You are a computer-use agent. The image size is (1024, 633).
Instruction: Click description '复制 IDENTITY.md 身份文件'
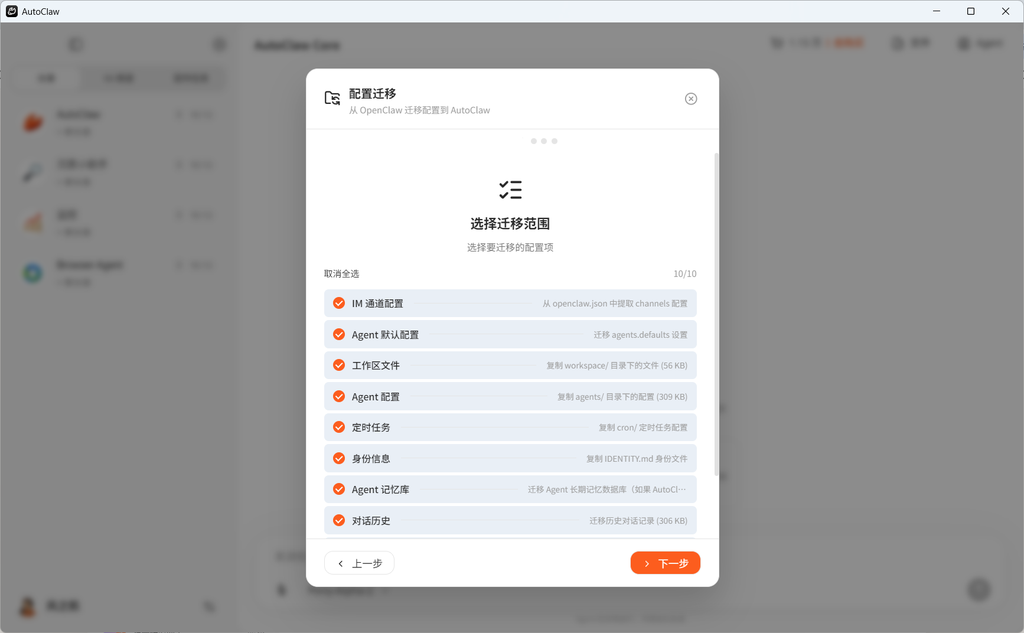coord(637,459)
